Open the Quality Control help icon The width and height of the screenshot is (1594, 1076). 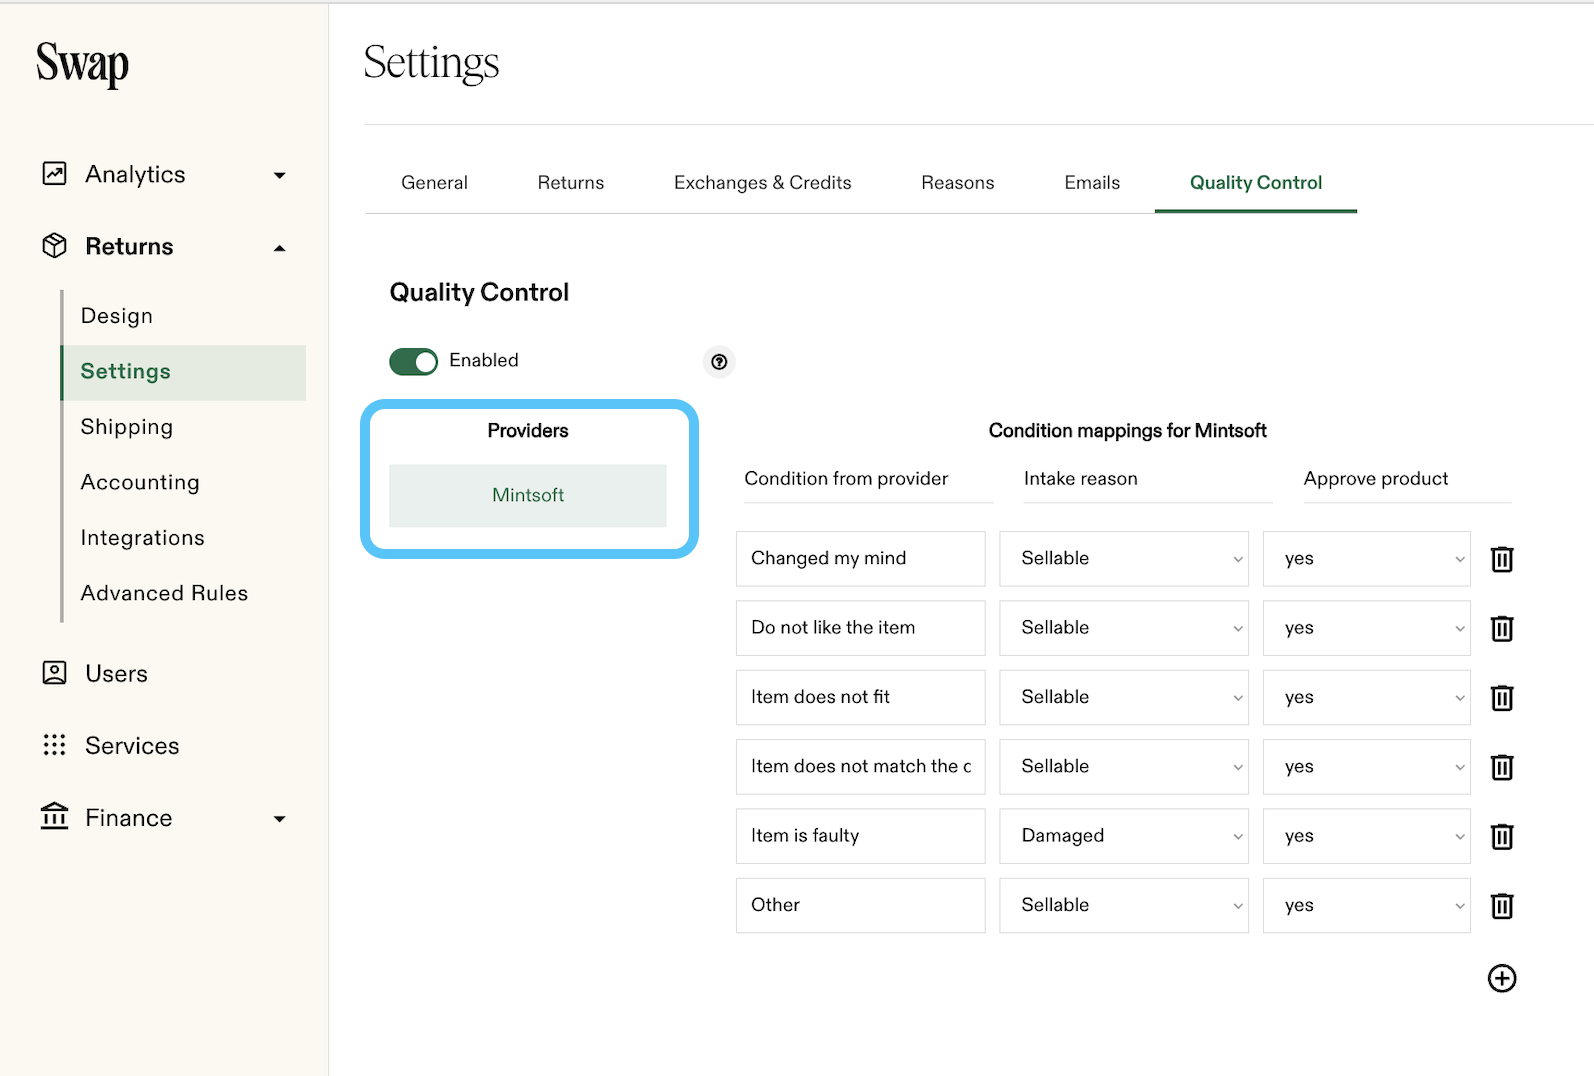point(719,362)
